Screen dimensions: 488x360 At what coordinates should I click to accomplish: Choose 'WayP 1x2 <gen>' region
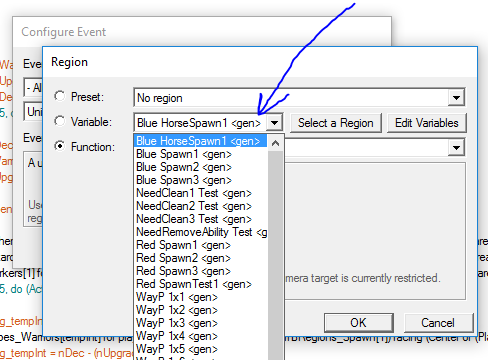pyautogui.click(x=200, y=310)
